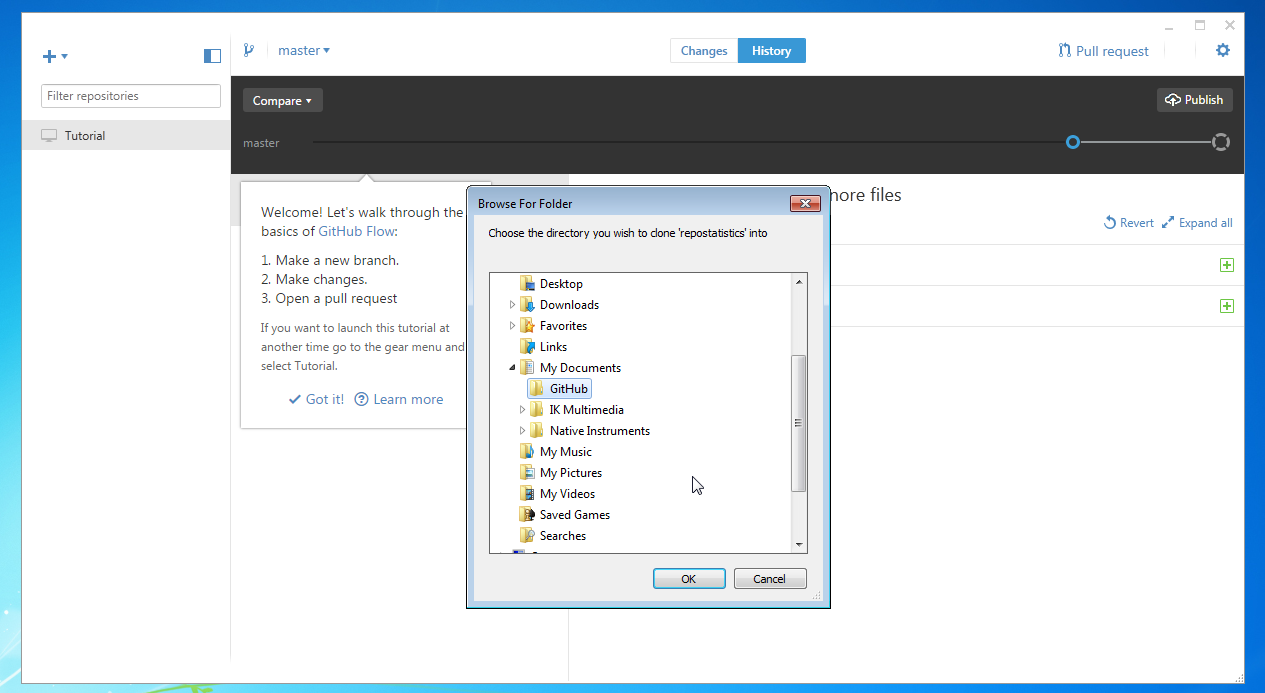Select the GitHub folder in tree
The image size is (1265, 693).
click(x=568, y=389)
